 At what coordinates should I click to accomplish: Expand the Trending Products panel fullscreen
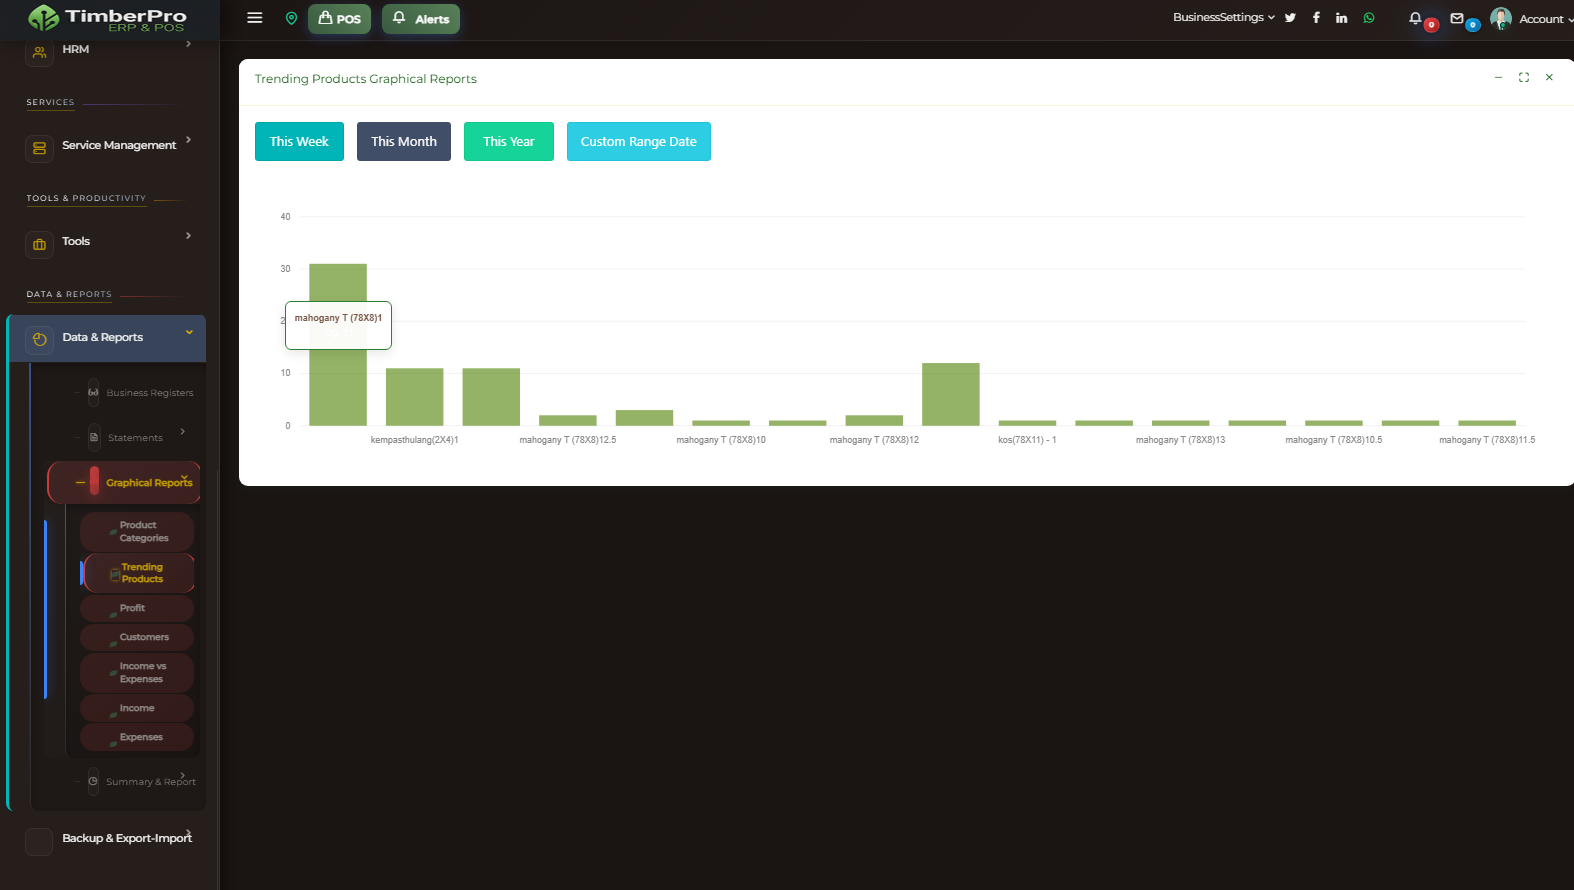(x=1524, y=77)
